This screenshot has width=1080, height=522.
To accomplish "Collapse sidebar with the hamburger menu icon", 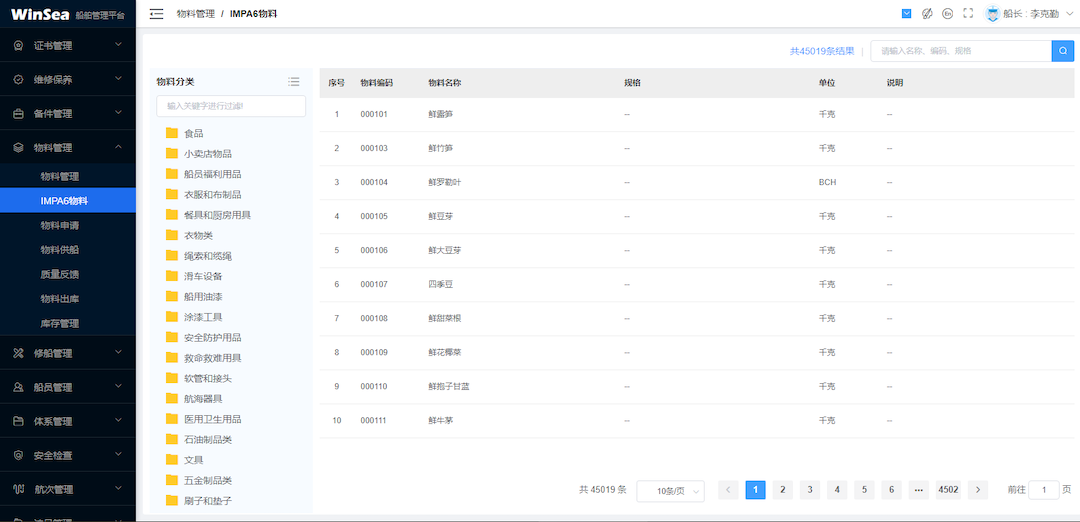I will [156, 14].
